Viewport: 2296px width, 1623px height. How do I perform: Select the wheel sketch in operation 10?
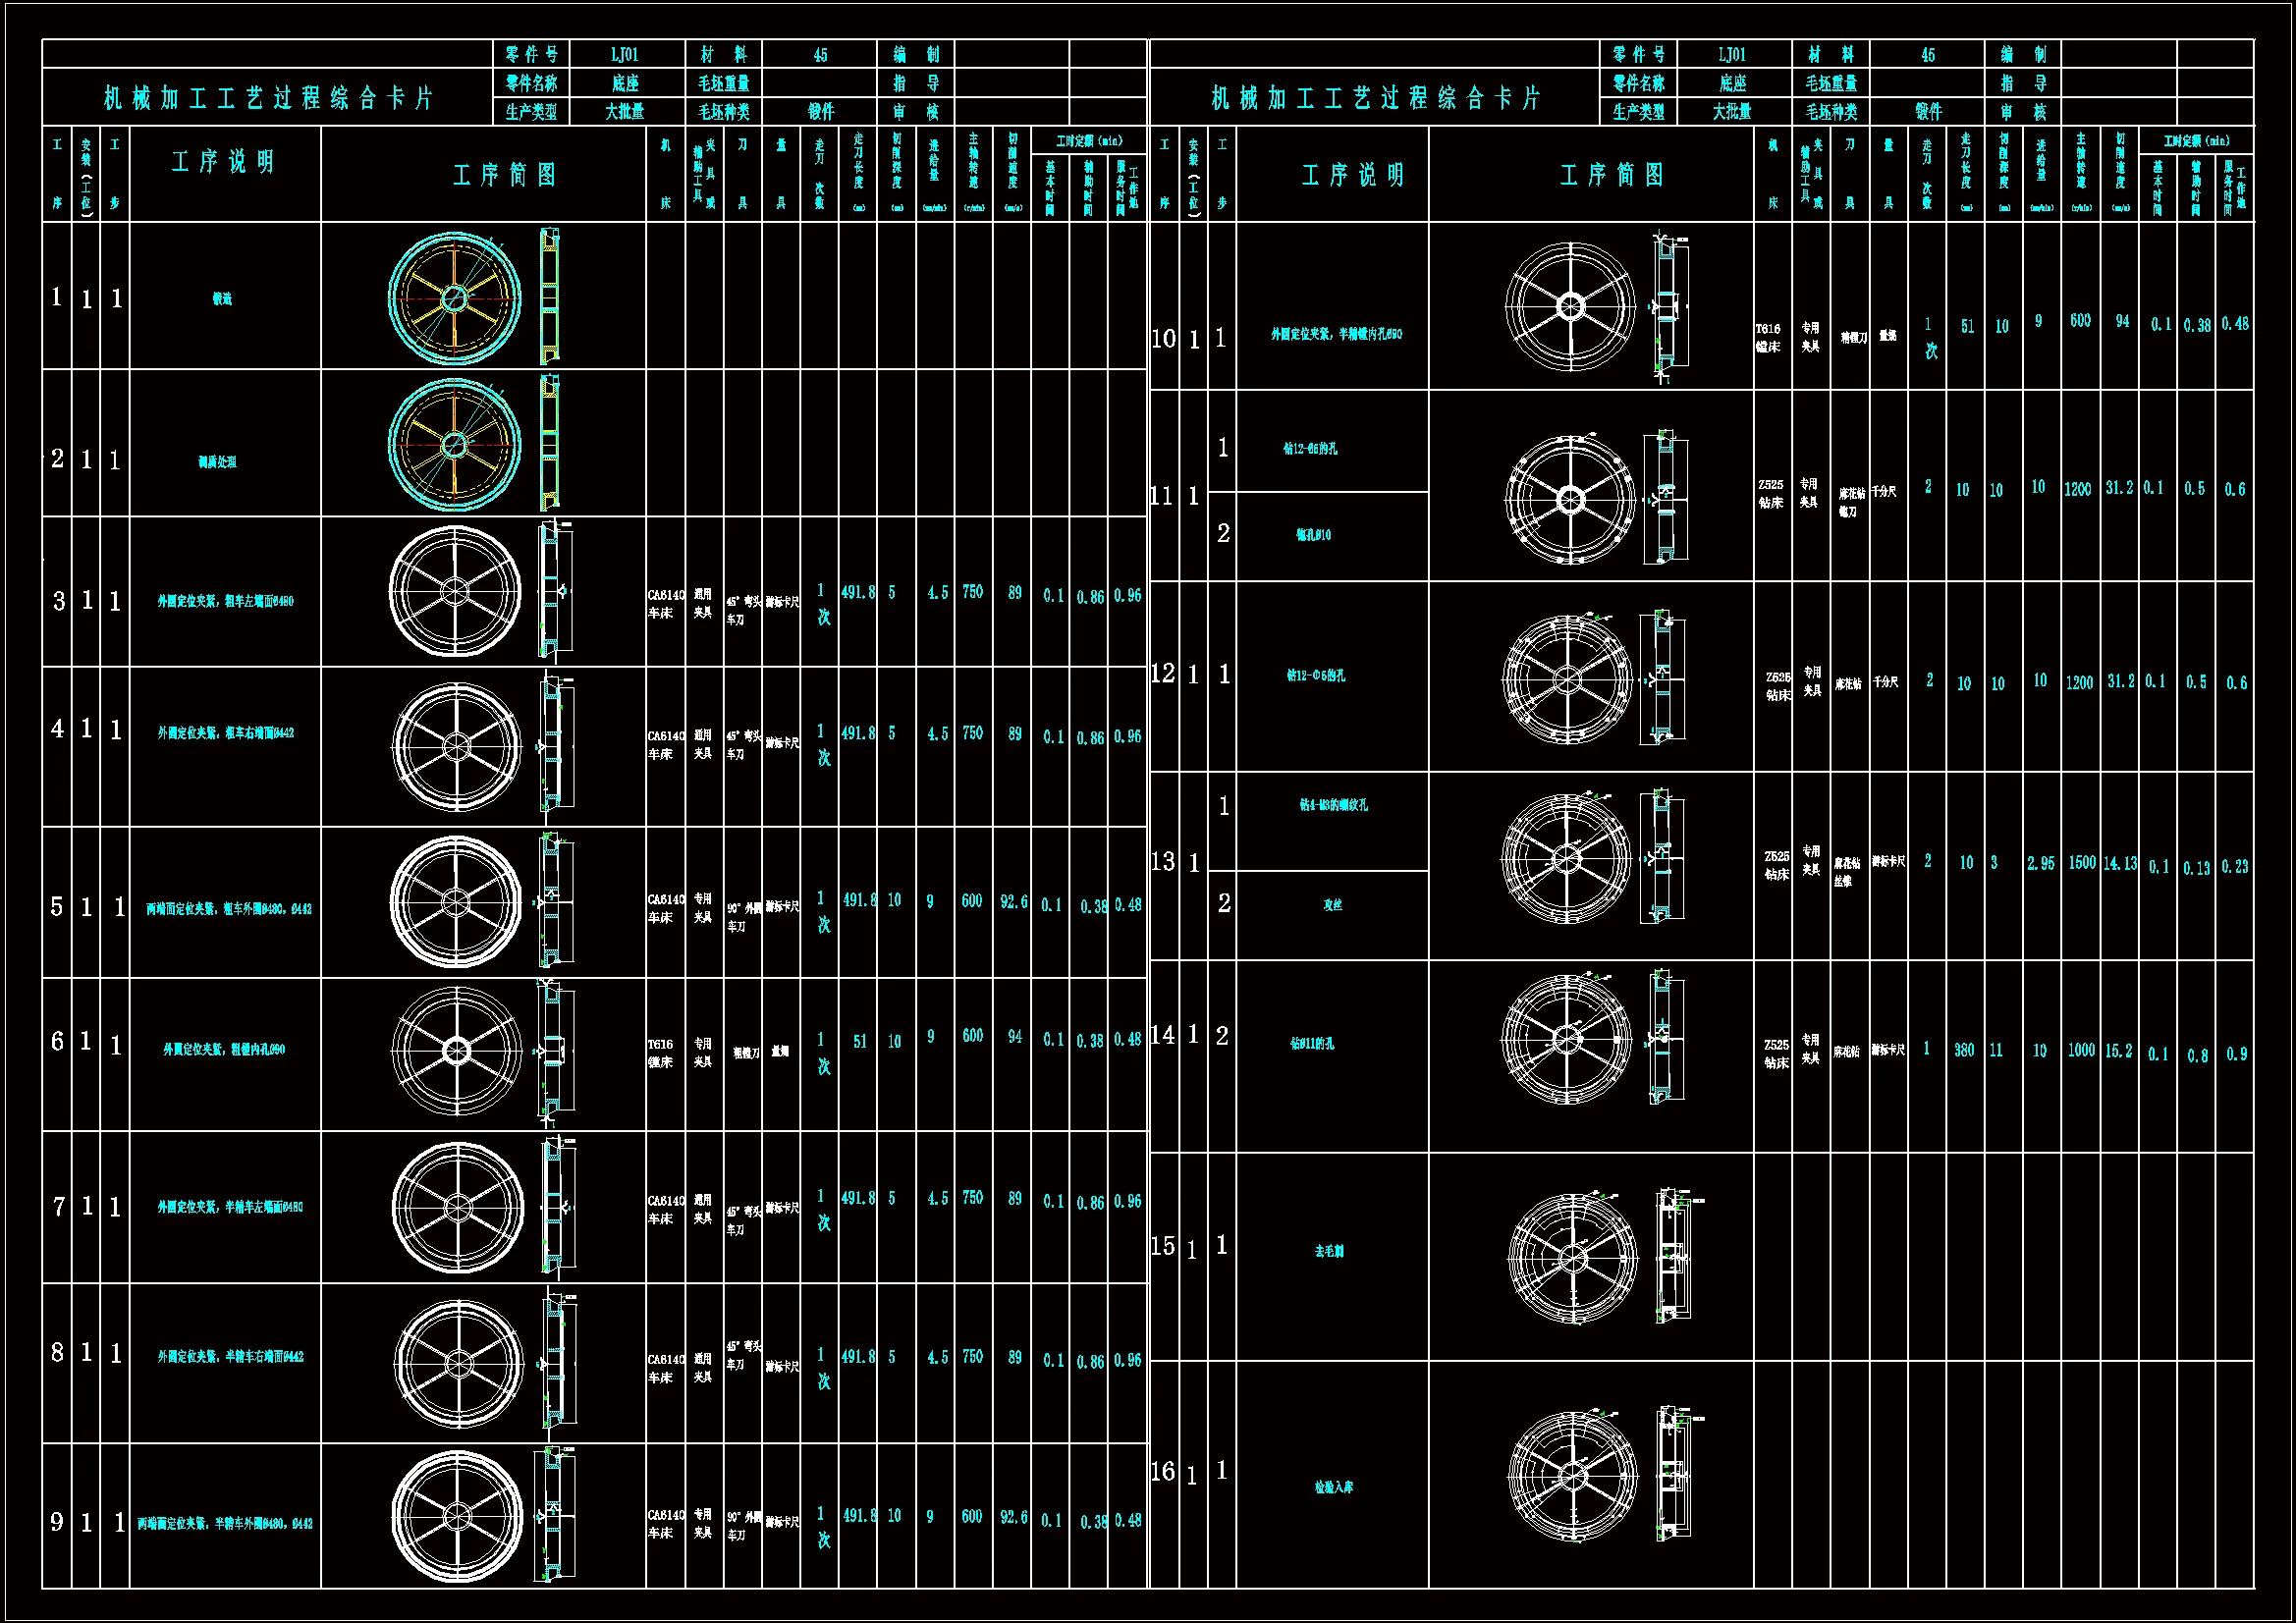click(1570, 306)
